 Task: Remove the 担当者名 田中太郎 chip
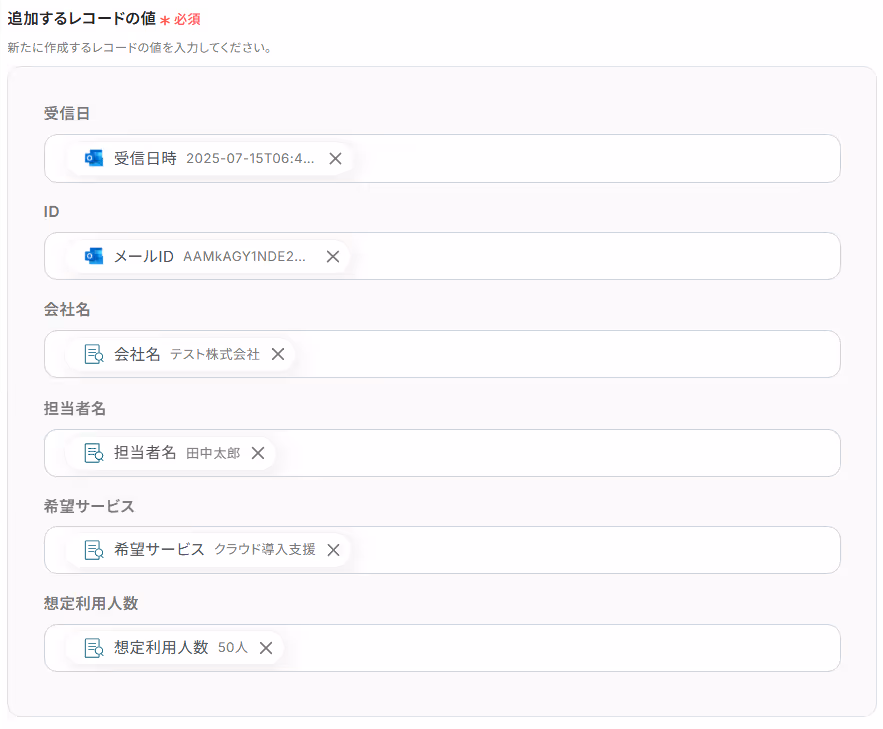[x=258, y=453]
